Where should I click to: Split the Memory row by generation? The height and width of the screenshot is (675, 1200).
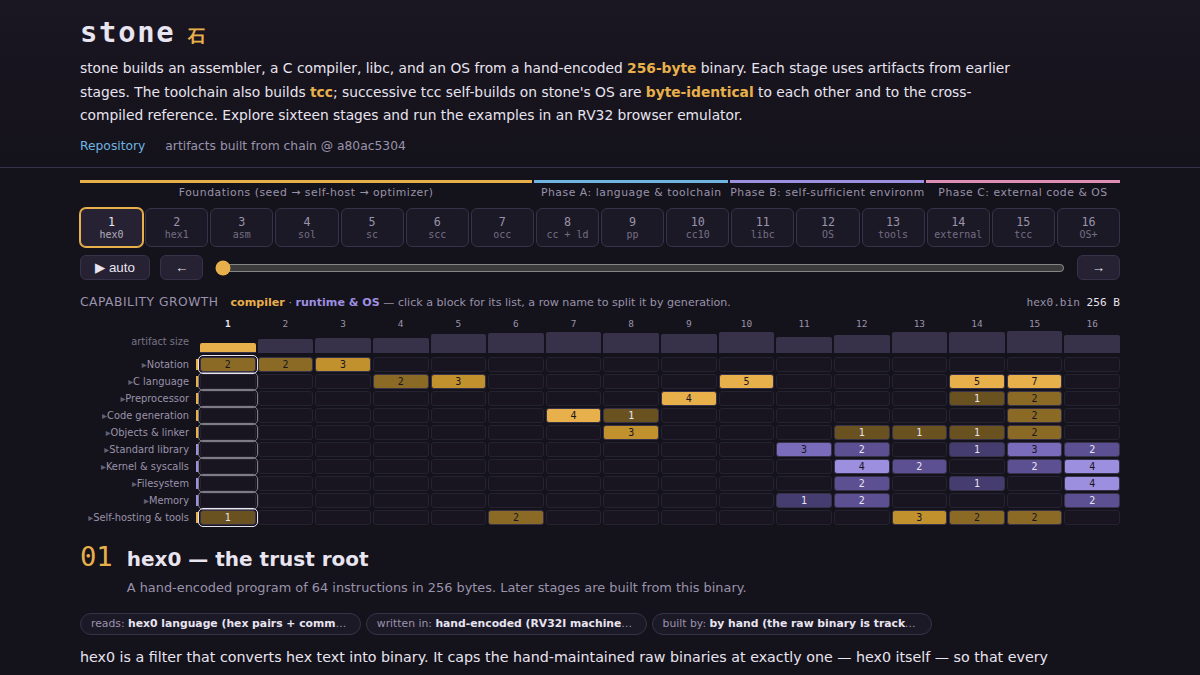pos(166,501)
